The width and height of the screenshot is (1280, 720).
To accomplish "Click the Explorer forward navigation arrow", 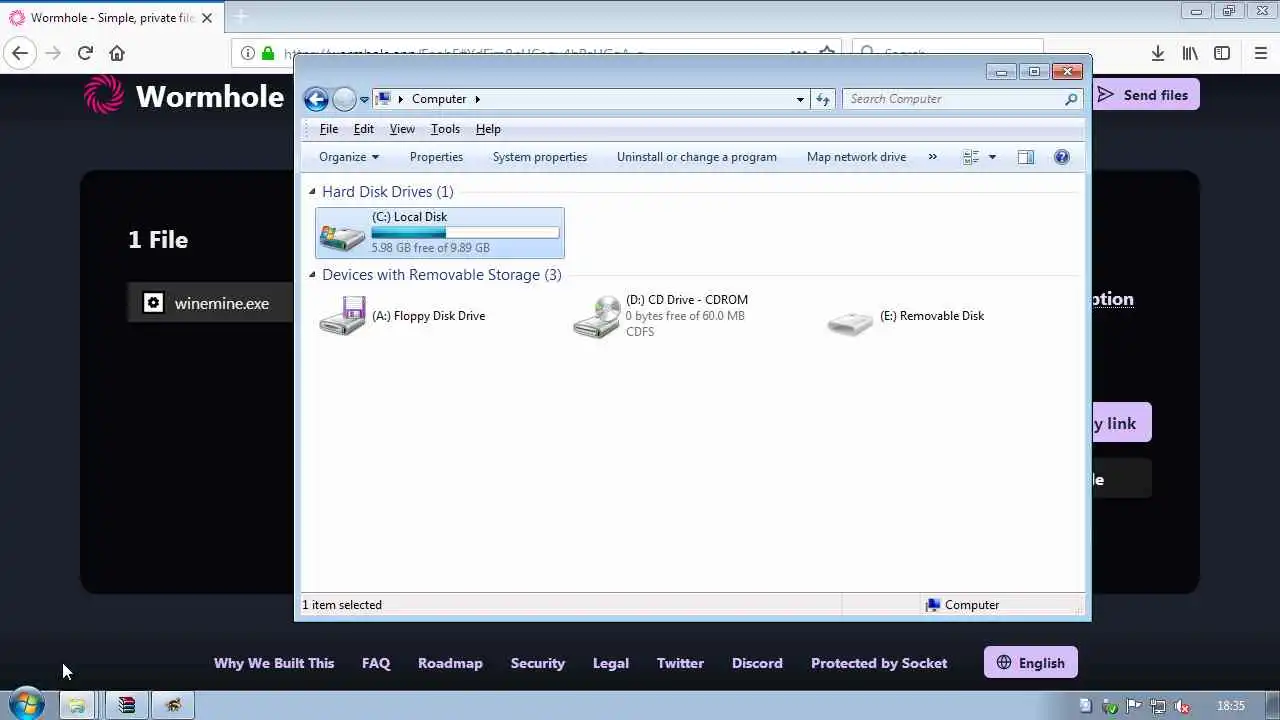I will pyautogui.click(x=344, y=99).
